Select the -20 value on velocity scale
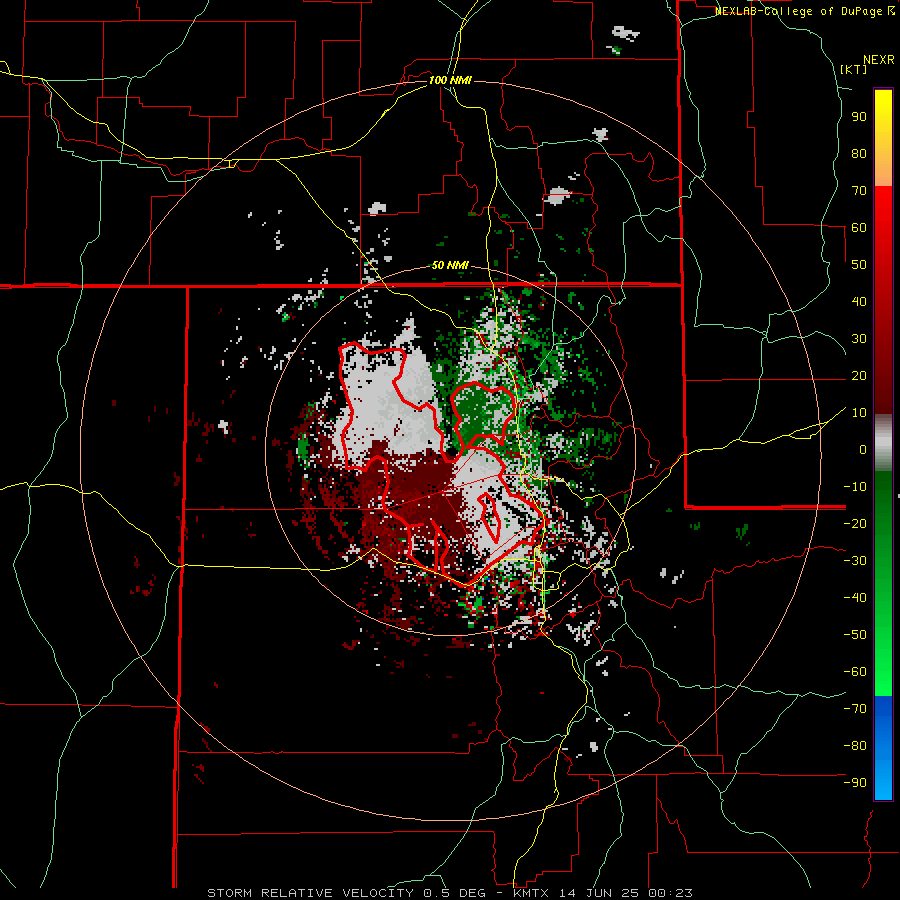900x900 pixels. point(855,524)
